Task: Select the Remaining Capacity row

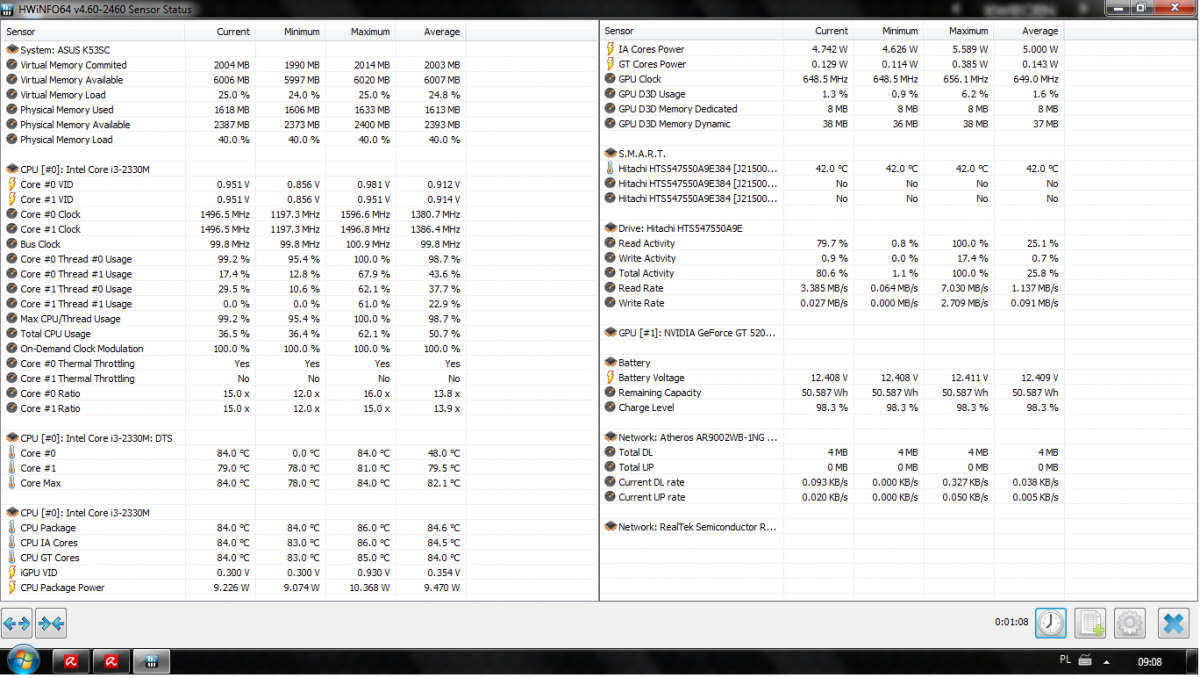Action: pyautogui.click(x=832, y=393)
